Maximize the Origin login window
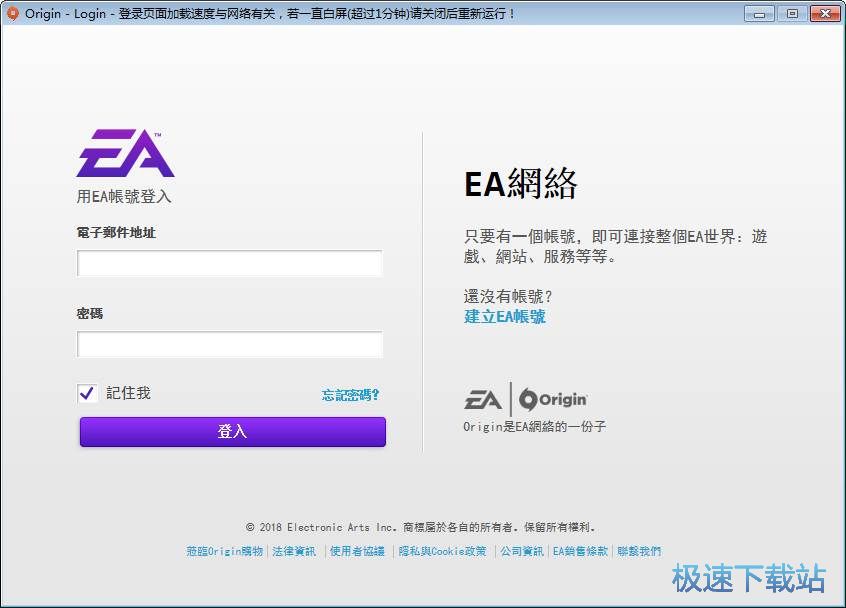Image resolution: width=846 pixels, height=608 pixels. [x=792, y=13]
